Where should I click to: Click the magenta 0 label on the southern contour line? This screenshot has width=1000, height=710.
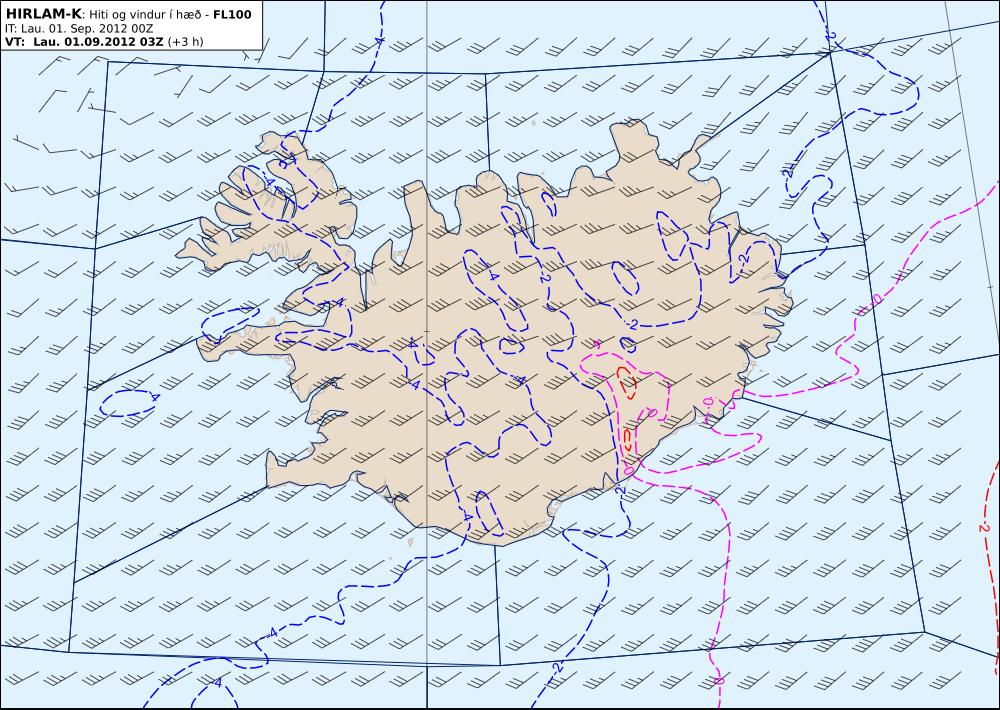[x=719, y=681]
